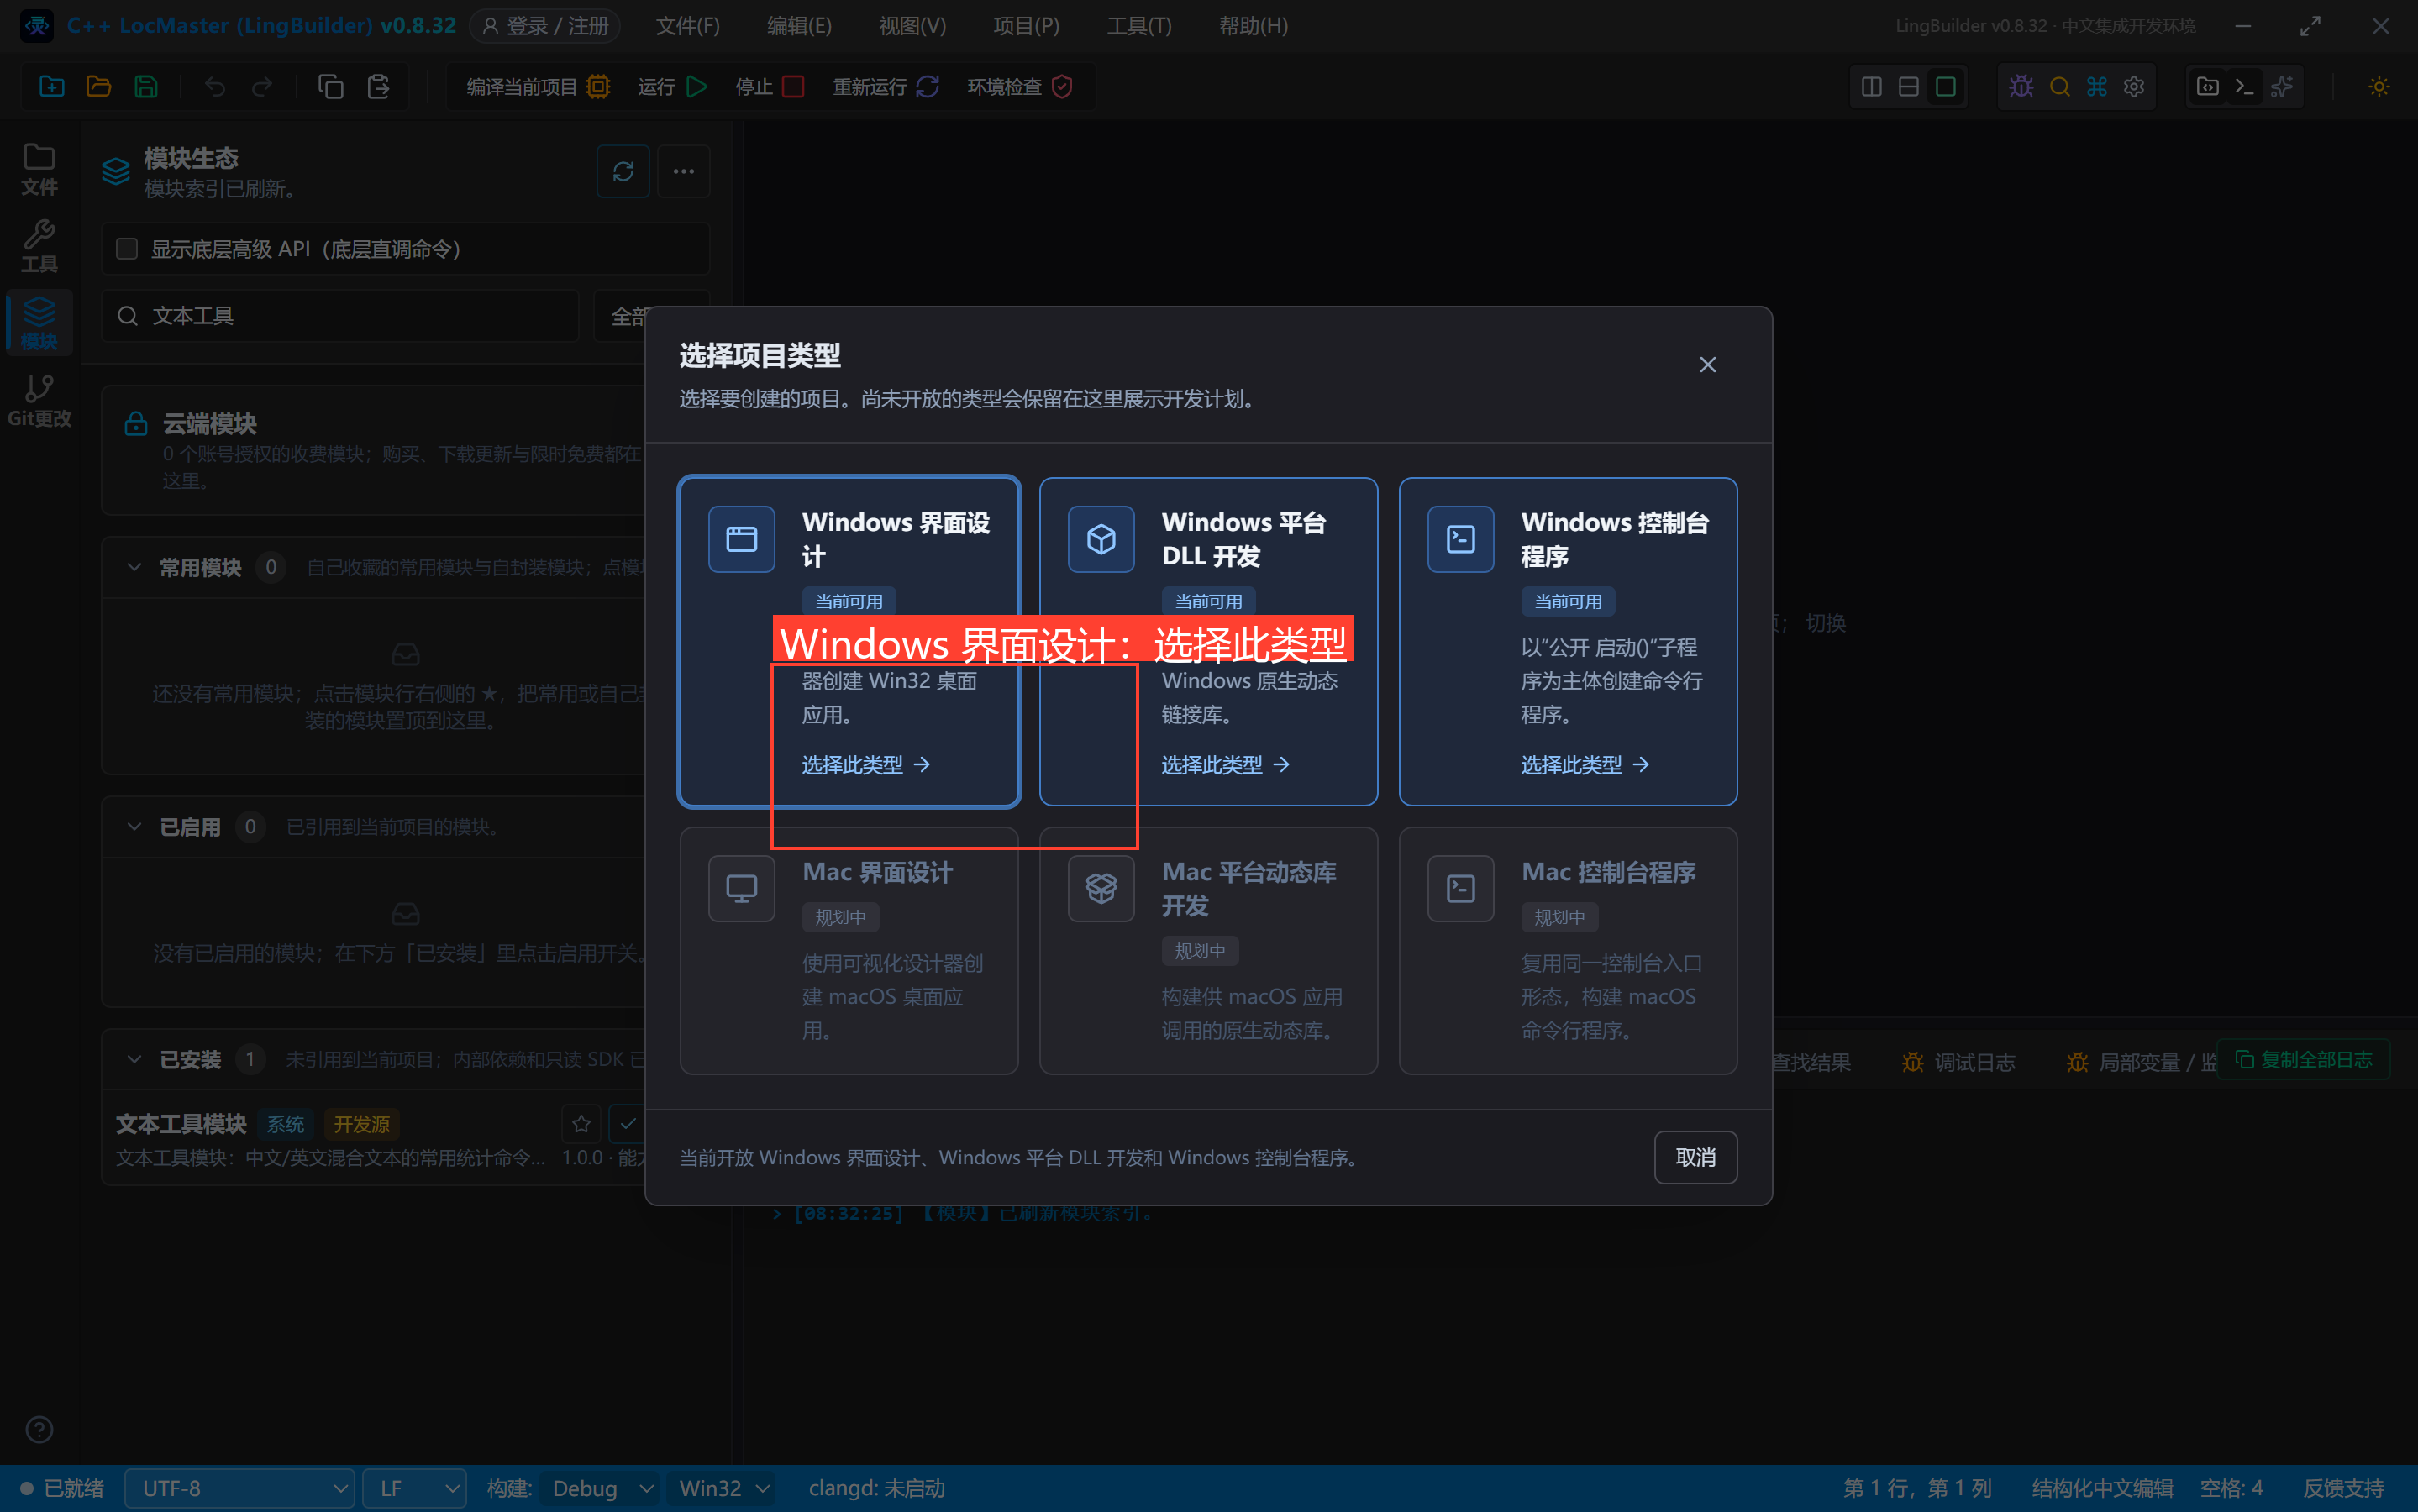Open the settings gear icon

coord(2134,87)
